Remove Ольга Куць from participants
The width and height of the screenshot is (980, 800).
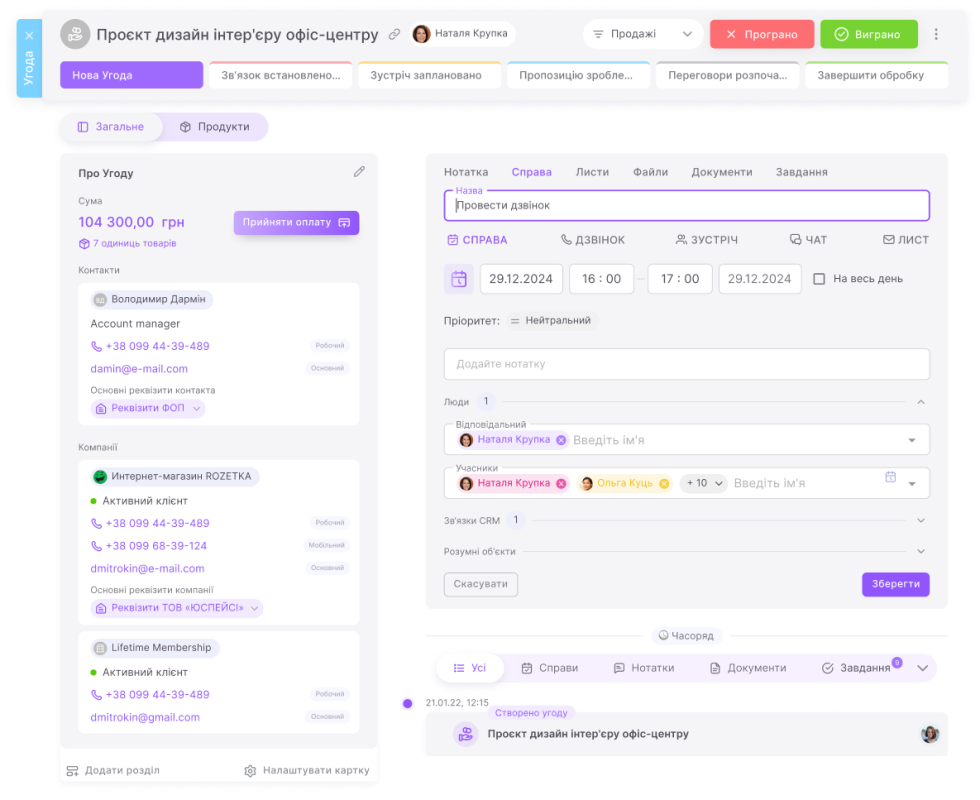tap(662, 483)
